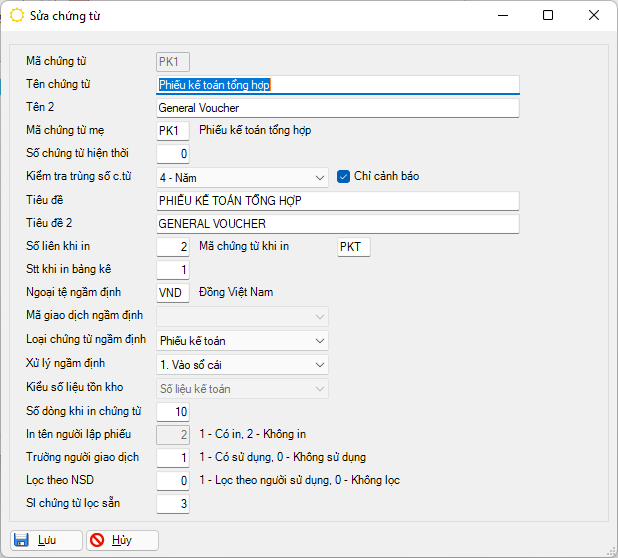Image resolution: width=618 pixels, height=558 pixels.
Task: Click the Mã chứng từ khi in field
Action: pyautogui.click(x=353, y=247)
